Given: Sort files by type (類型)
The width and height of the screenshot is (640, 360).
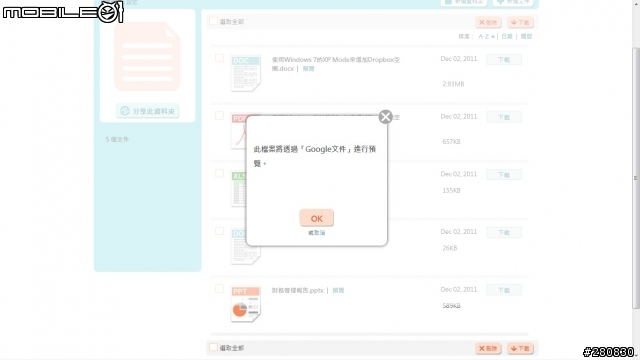Looking at the screenshot, I should pyautogui.click(x=526, y=36).
